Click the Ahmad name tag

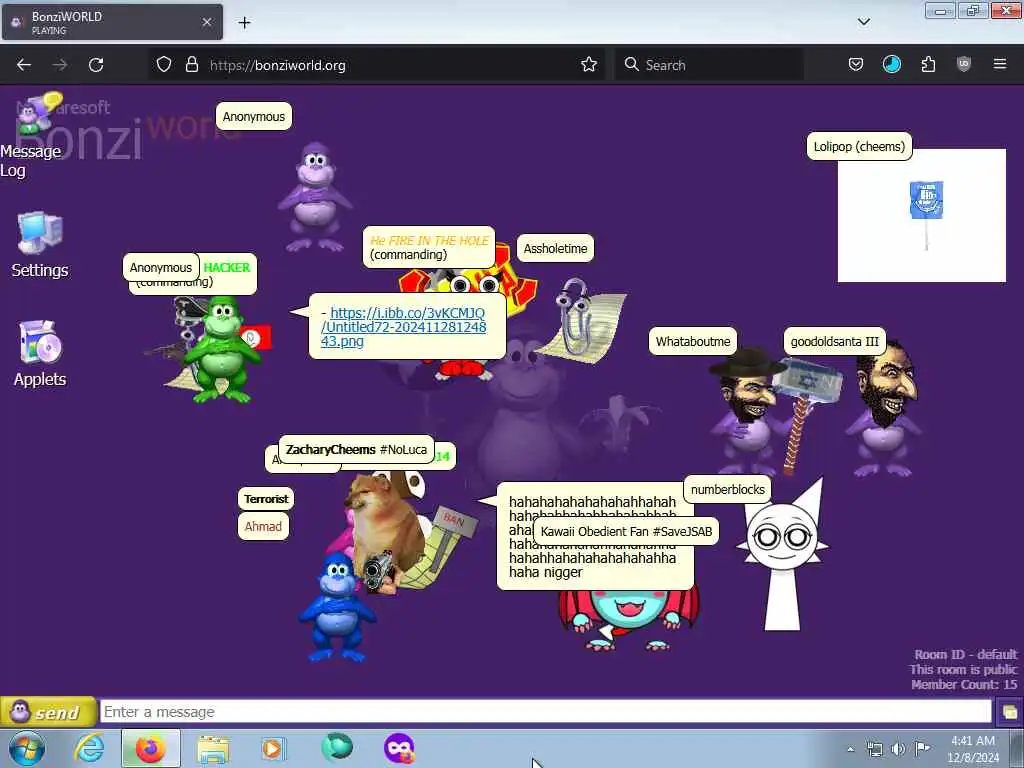(x=263, y=526)
